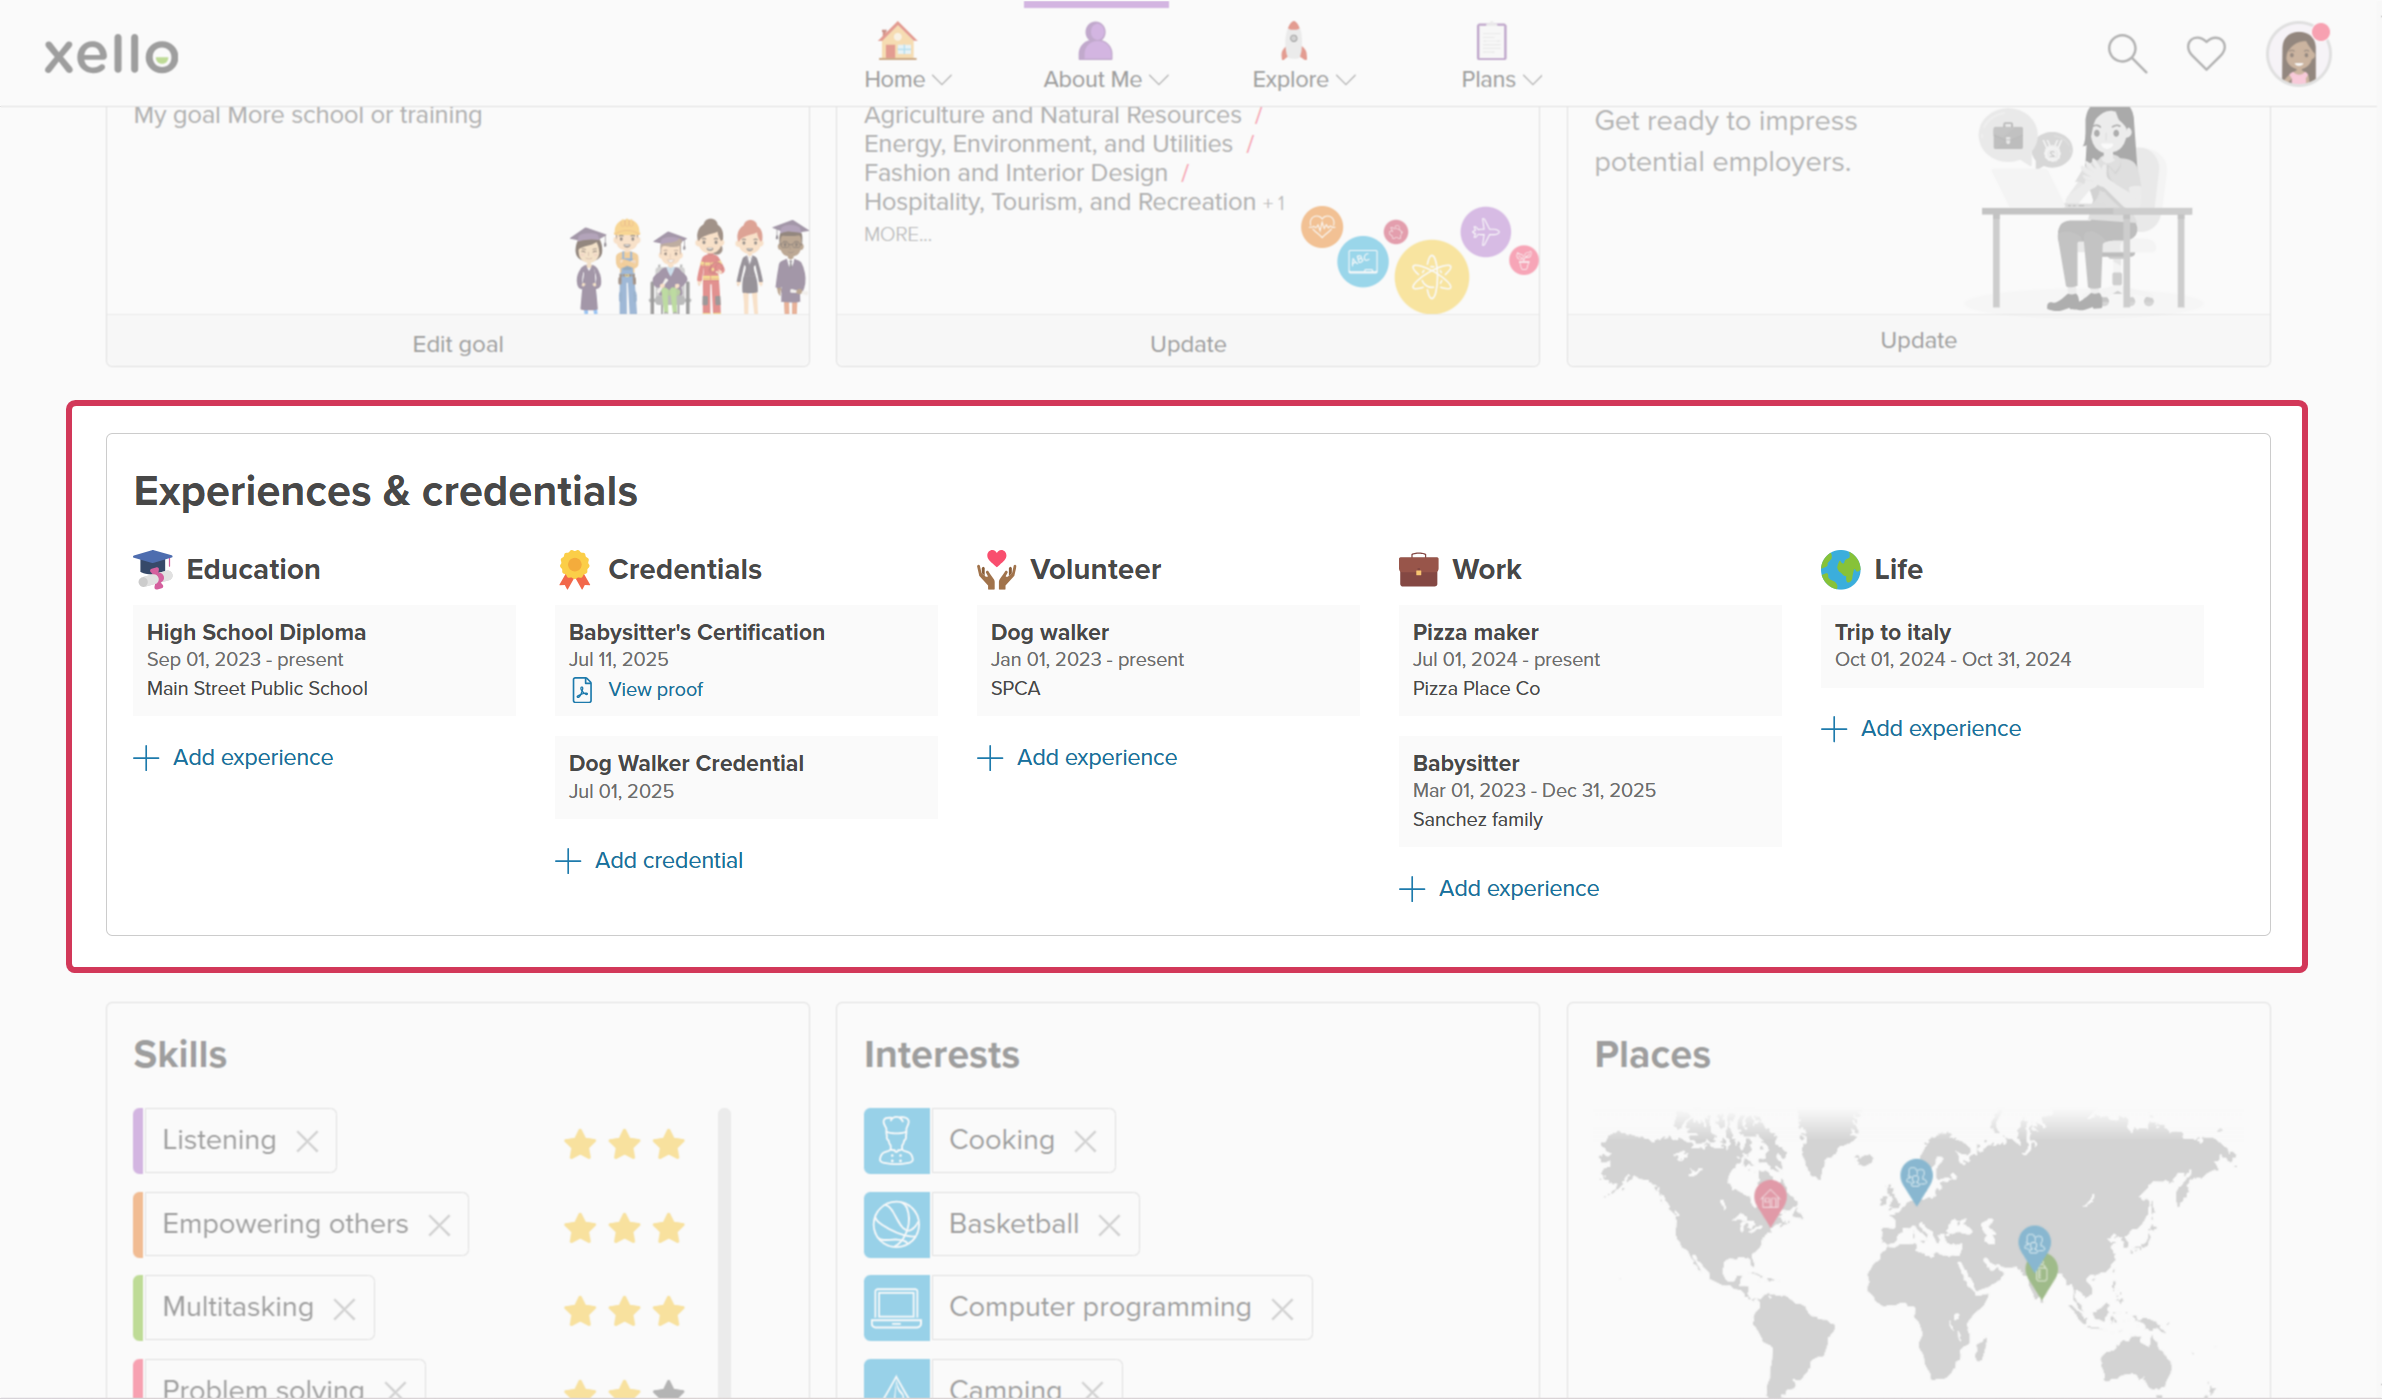Screen dimensions: 2382x1399
Task: Click the Education graduation cap icon
Action: point(155,569)
